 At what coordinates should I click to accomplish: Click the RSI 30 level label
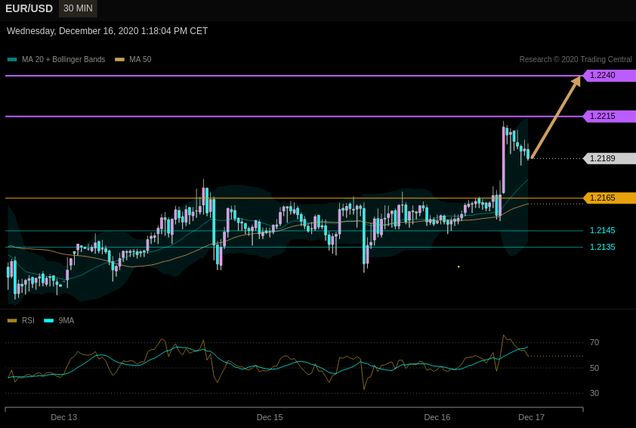tap(594, 393)
